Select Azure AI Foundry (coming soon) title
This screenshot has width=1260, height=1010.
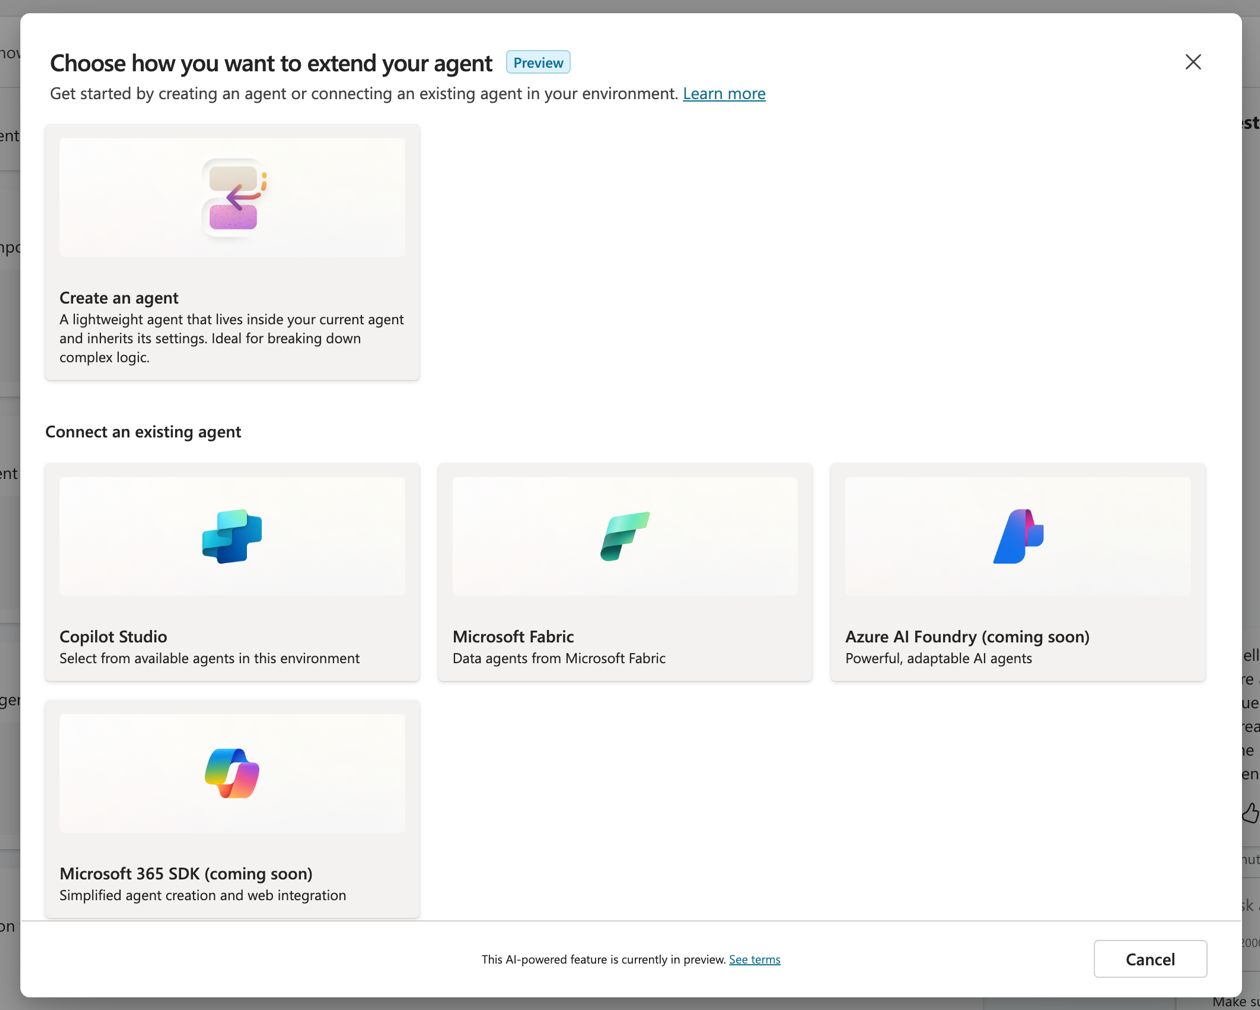tap(967, 636)
